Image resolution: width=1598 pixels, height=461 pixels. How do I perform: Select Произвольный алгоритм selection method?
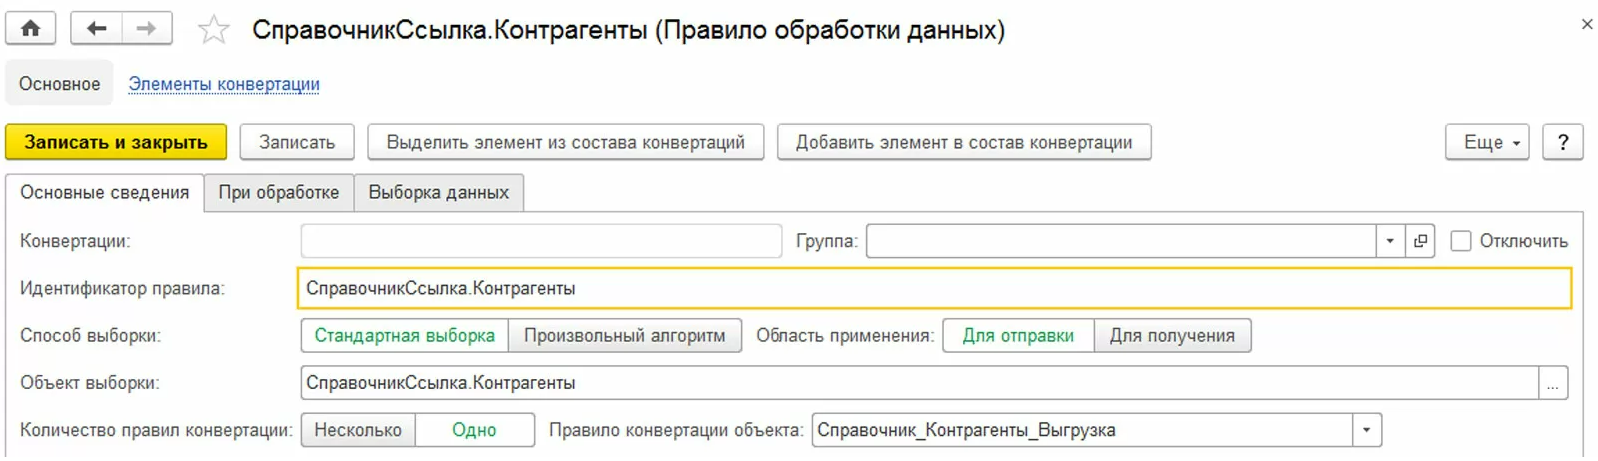[624, 336]
